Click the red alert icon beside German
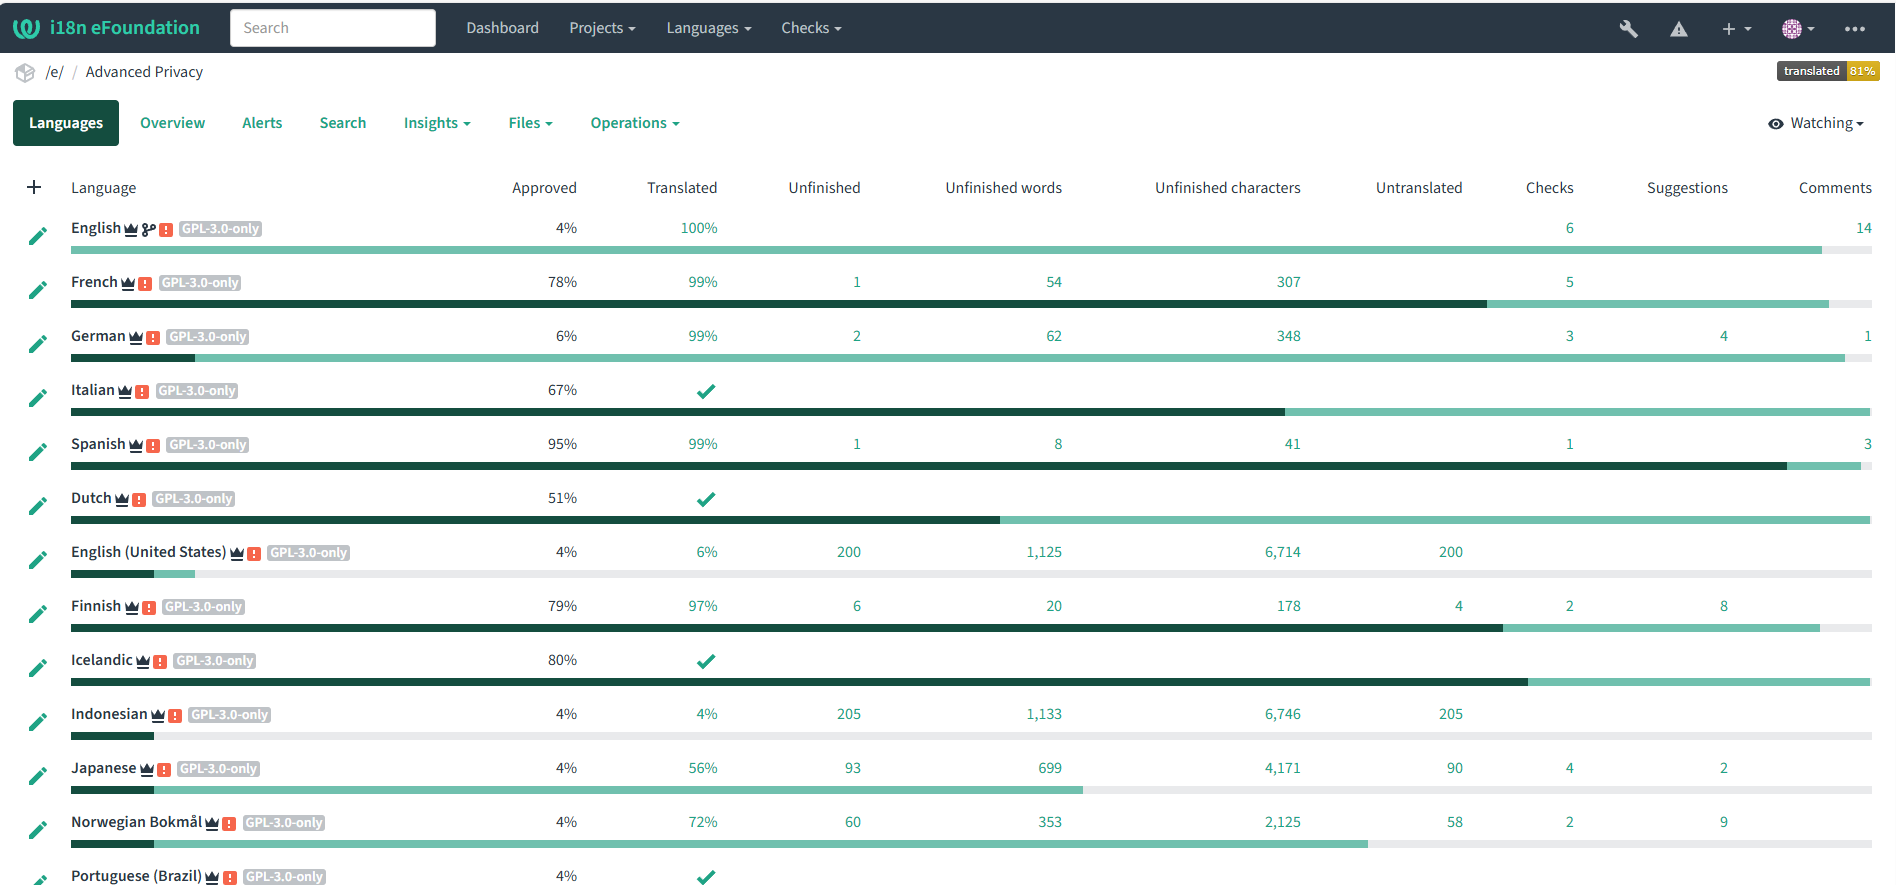Screen dimensions: 1896x885 point(153,338)
